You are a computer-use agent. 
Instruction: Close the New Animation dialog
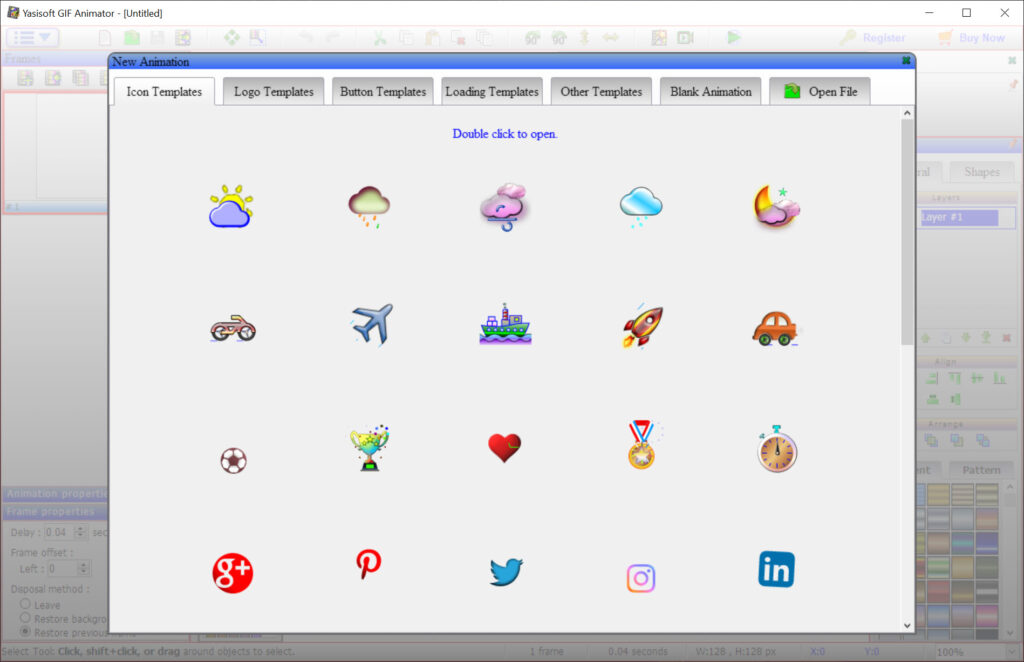(x=906, y=61)
